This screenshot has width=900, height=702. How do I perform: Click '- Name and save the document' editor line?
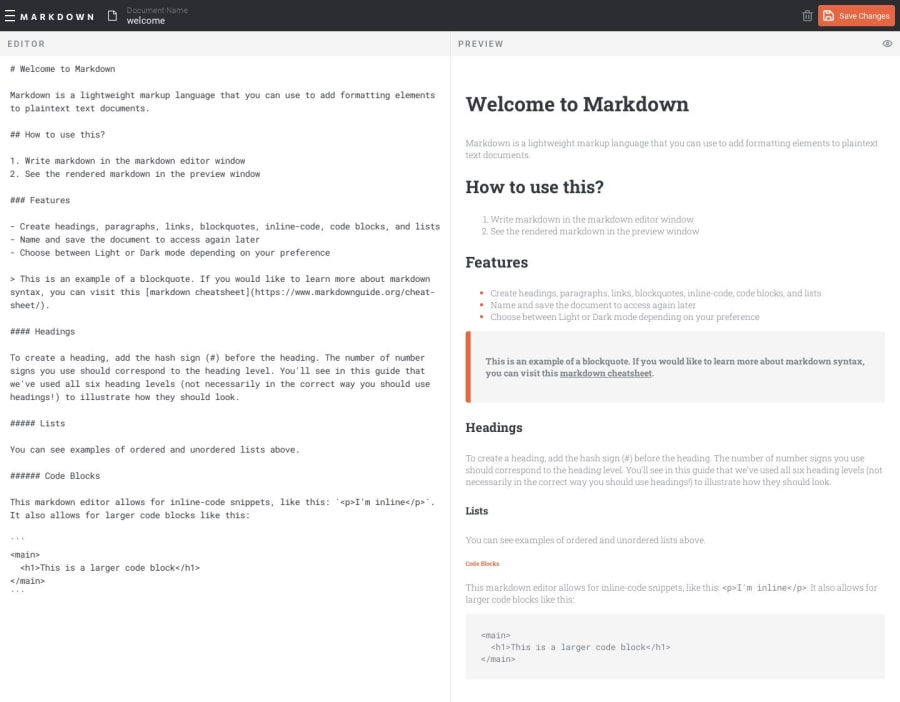pyautogui.click(x=135, y=239)
